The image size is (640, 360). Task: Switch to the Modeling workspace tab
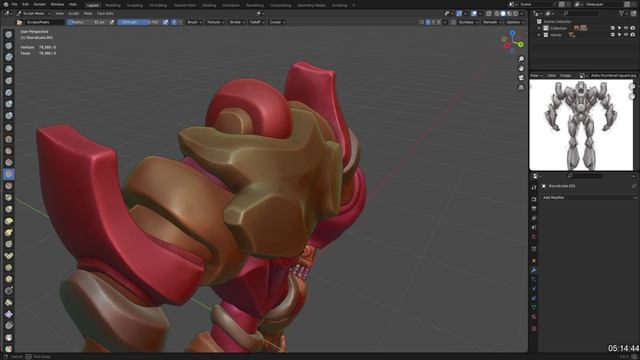(113, 5)
